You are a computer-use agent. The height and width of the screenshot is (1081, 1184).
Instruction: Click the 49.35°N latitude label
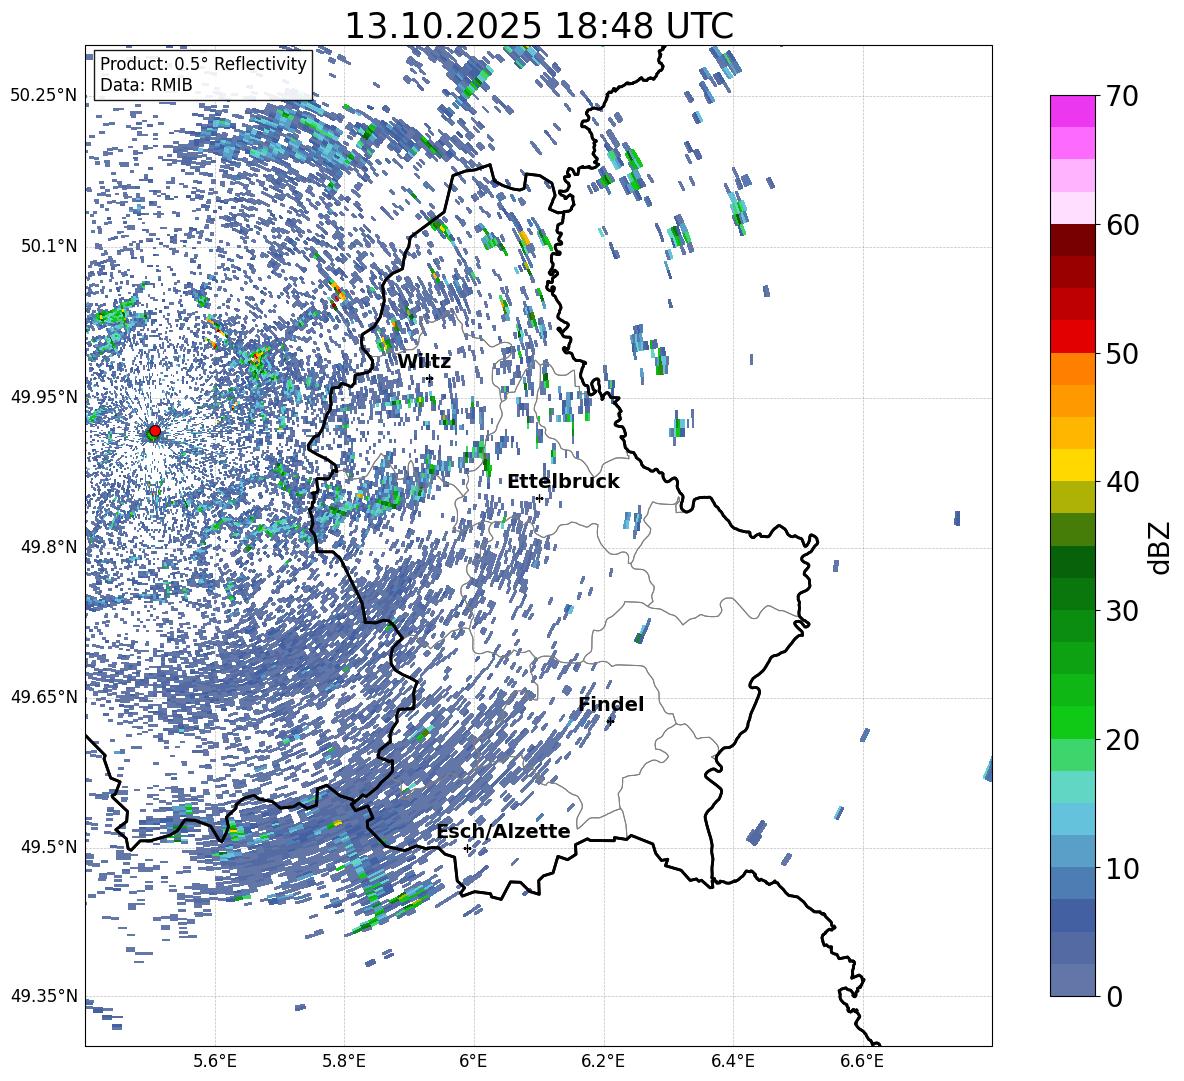point(44,996)
